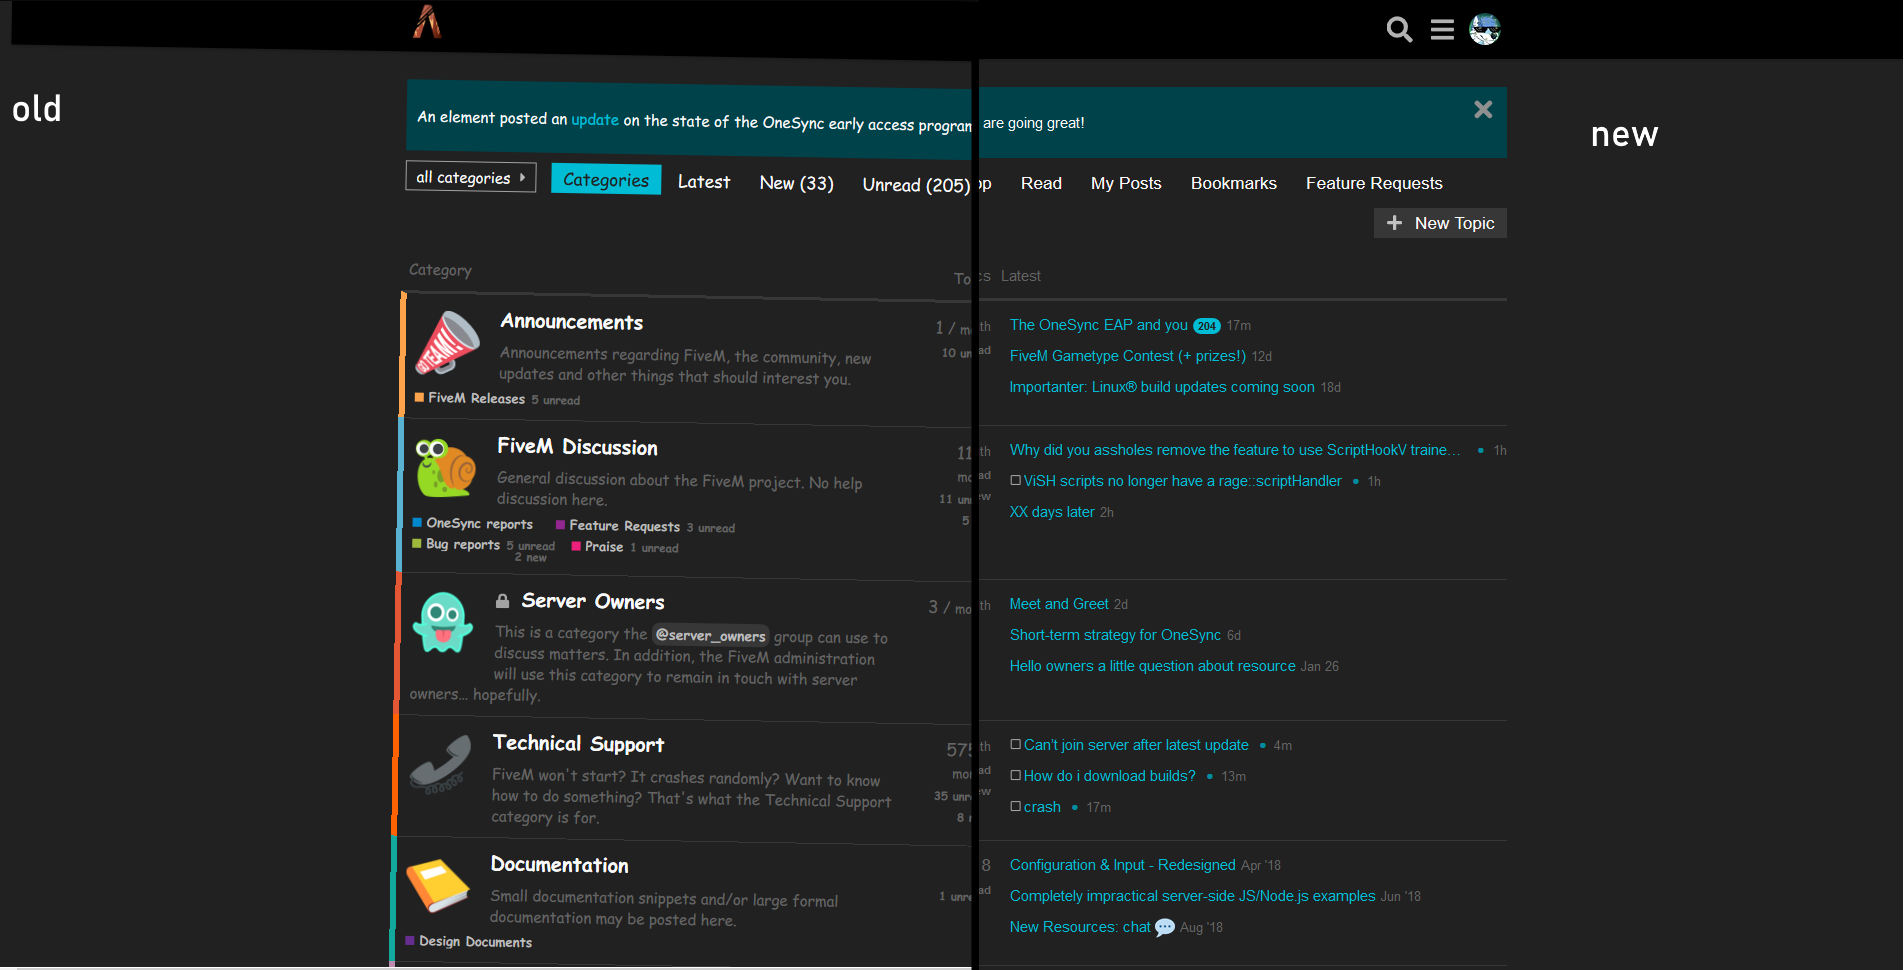
Task: Open the Unread (205) tab
Action: point(913,185)
